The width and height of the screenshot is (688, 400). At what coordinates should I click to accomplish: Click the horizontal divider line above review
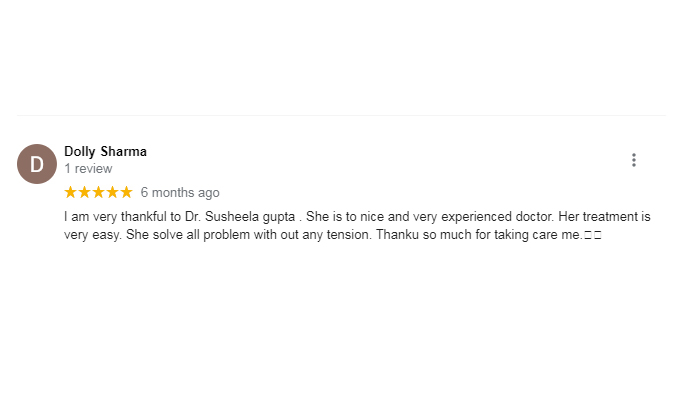coord(341,116)
